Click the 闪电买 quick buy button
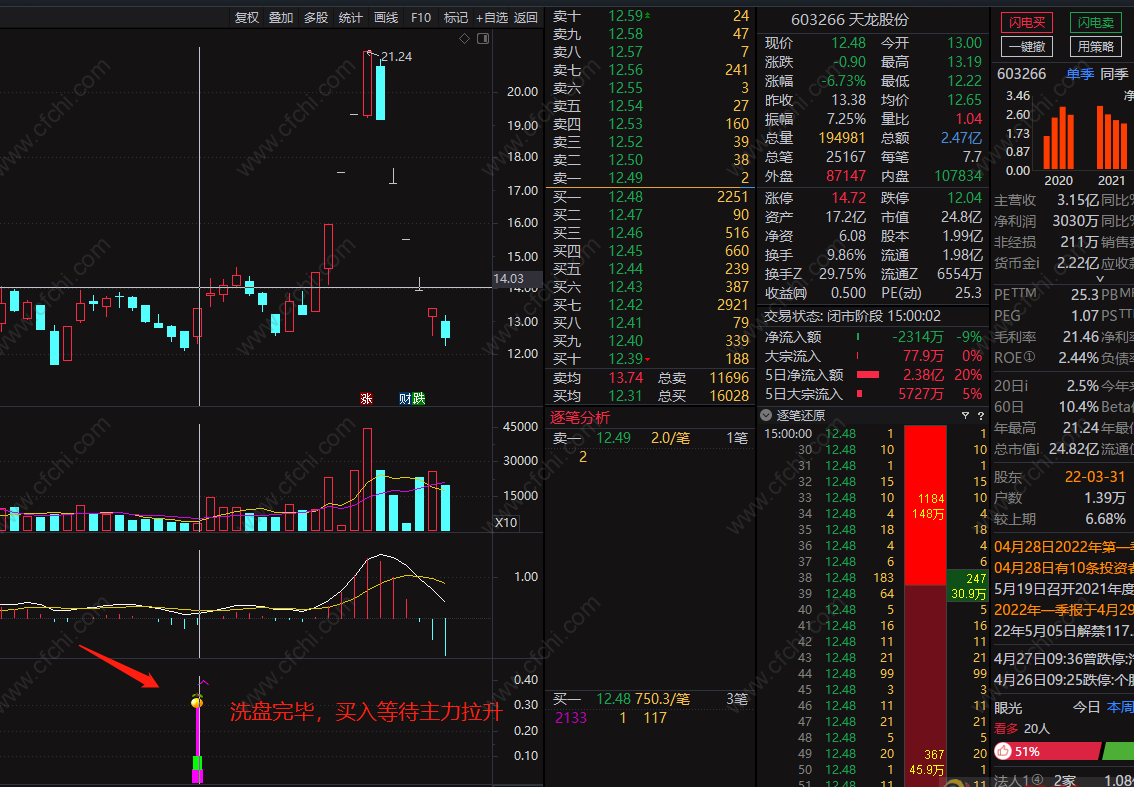The width and height of the screenshot is (1134, 787). (x=1027, y=23)
